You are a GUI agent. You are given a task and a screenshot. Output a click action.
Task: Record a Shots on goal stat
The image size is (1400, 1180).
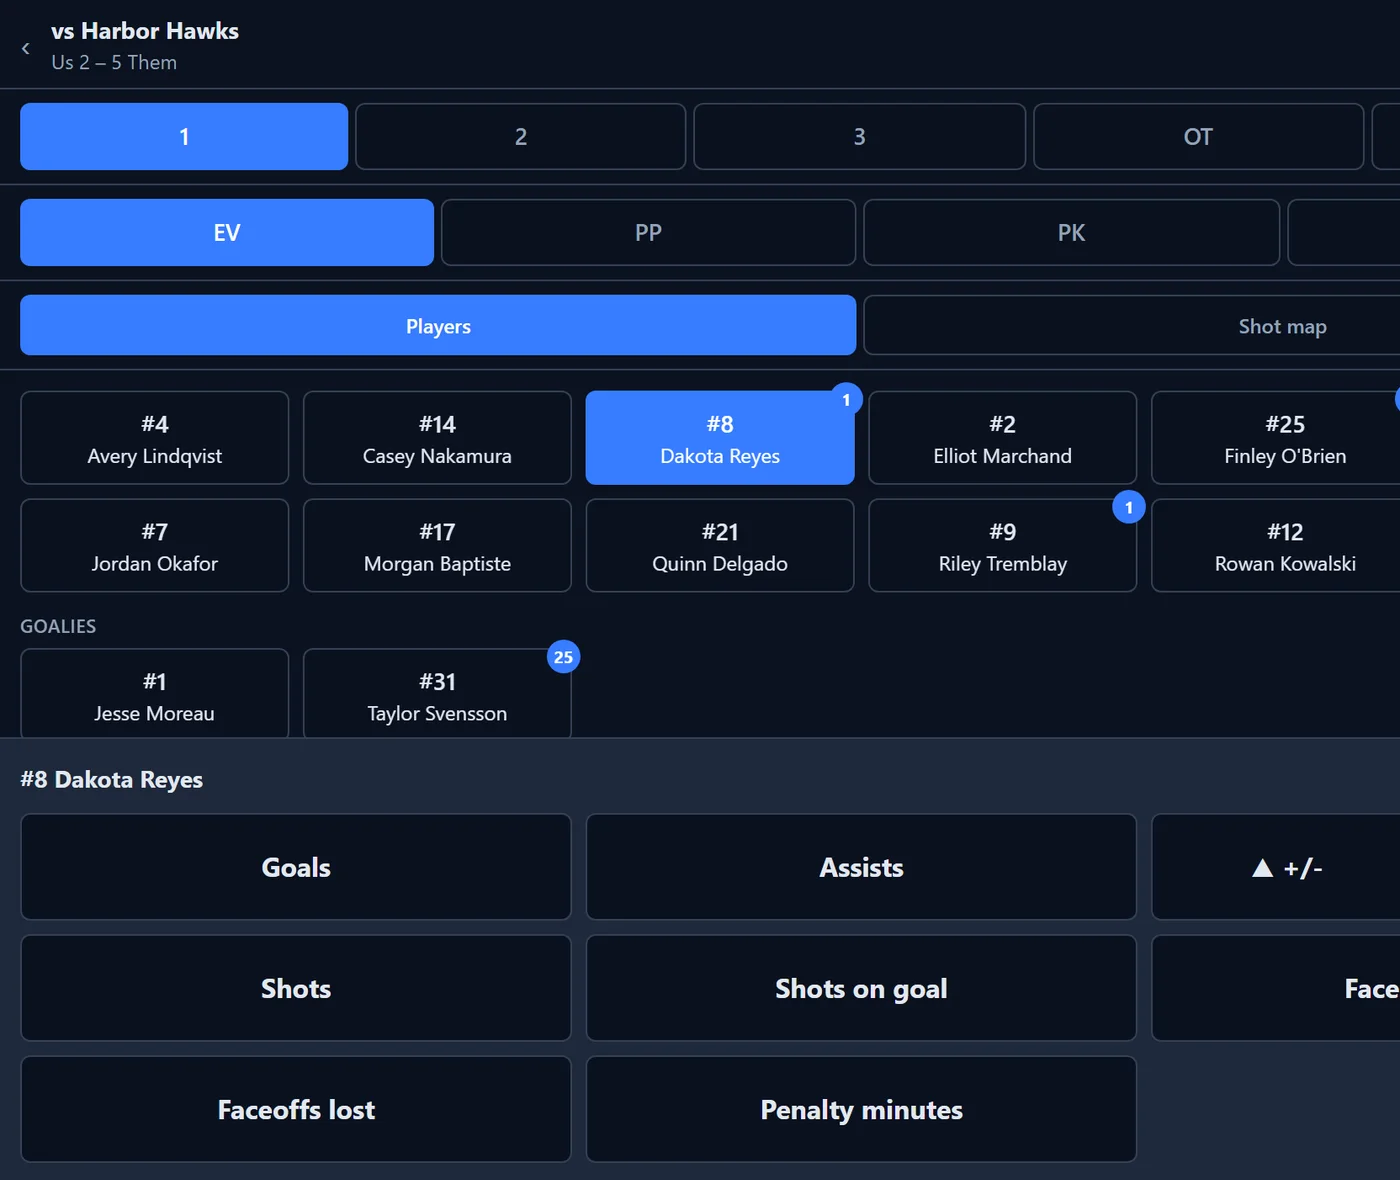pos(861,988)
